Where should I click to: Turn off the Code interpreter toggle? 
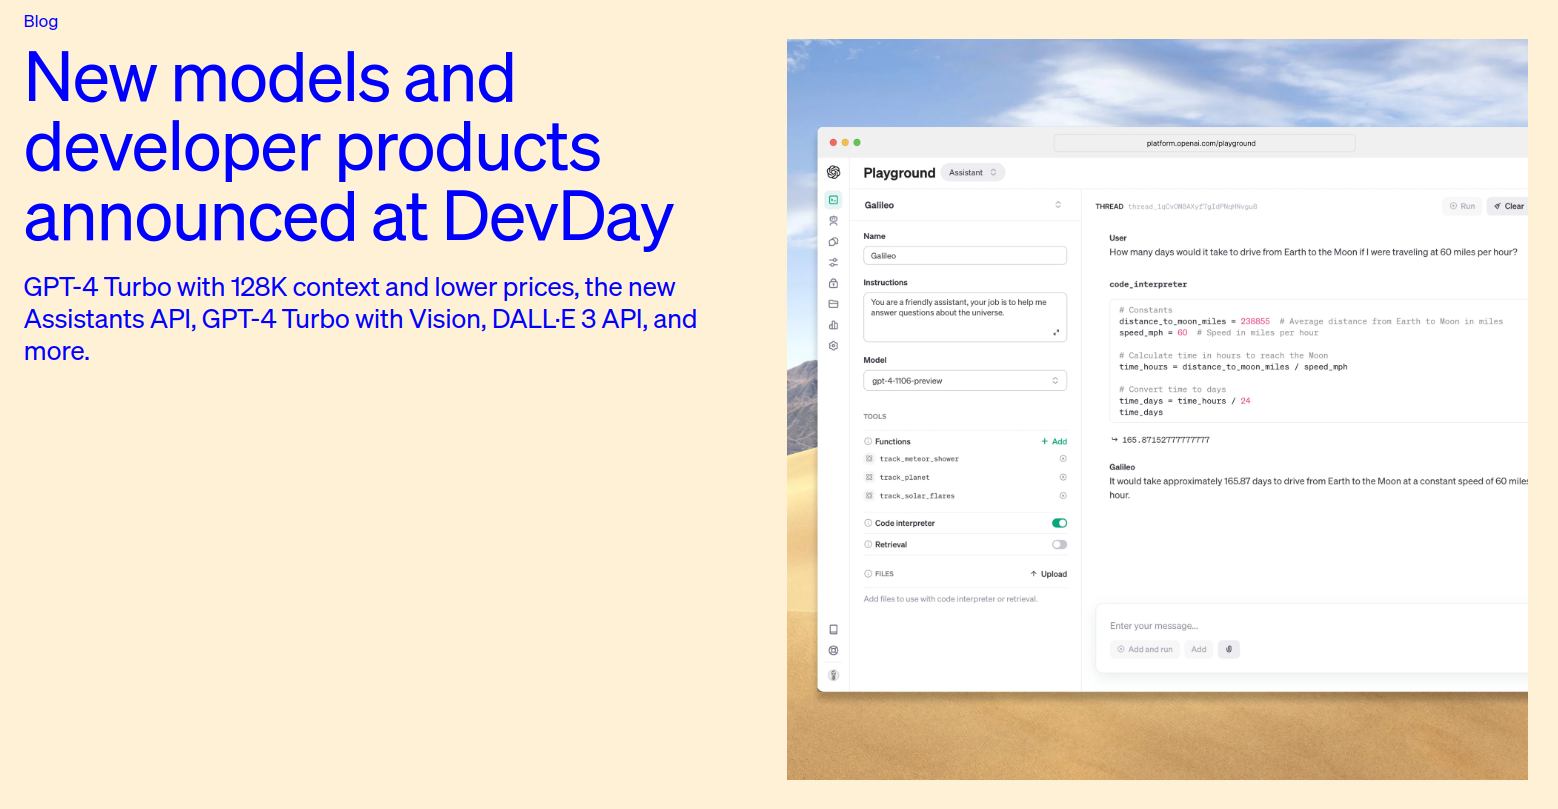(x=1059, y=523)
